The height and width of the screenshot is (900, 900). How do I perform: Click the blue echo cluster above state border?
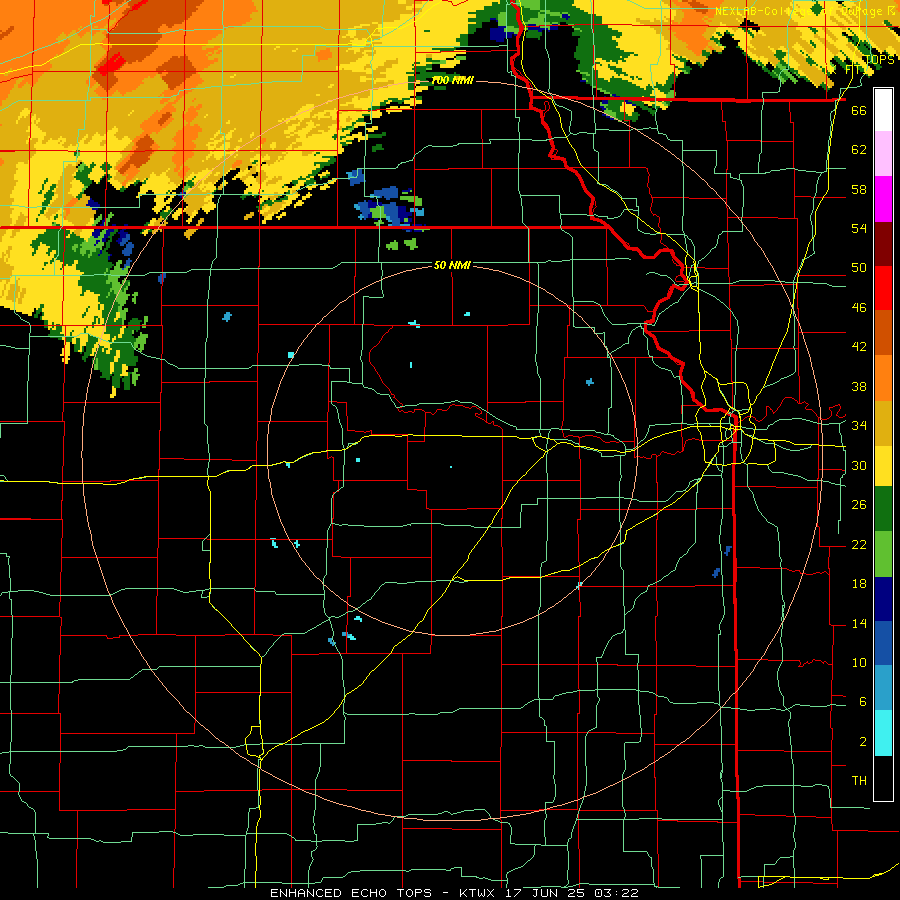[x=389, y=207]
